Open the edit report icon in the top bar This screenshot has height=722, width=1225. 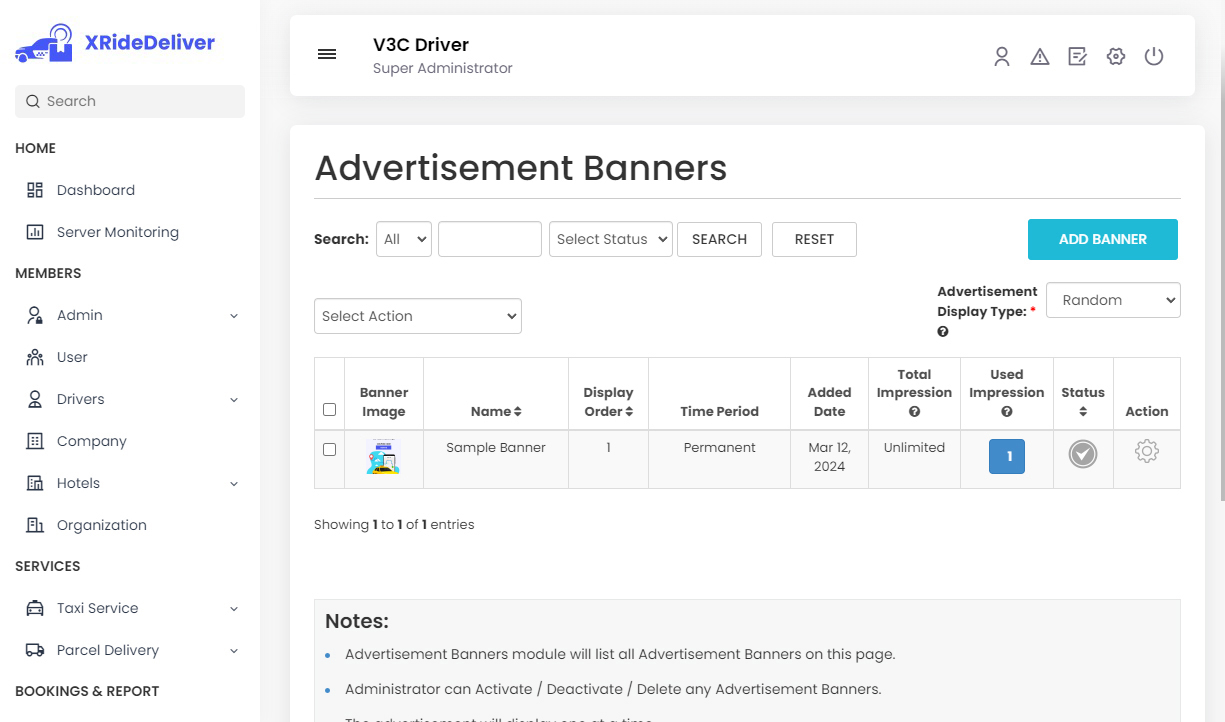tap(1077, 56)
